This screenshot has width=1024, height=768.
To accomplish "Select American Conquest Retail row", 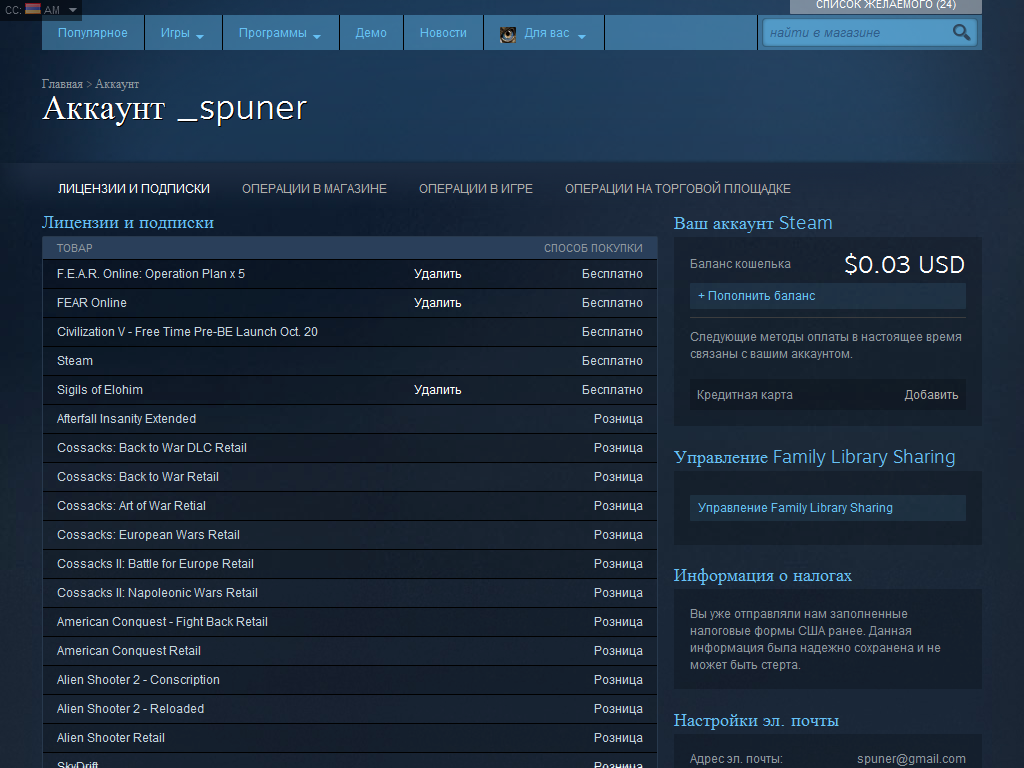I will (x=349, y=650).
